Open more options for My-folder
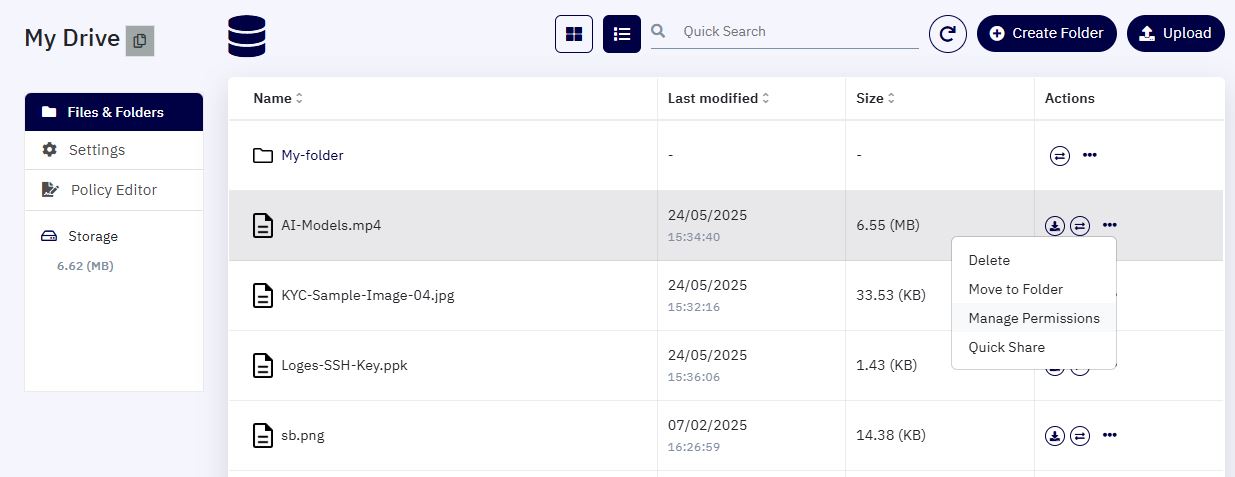Screen dimensions: 1235x477 tap(1090, 156)
